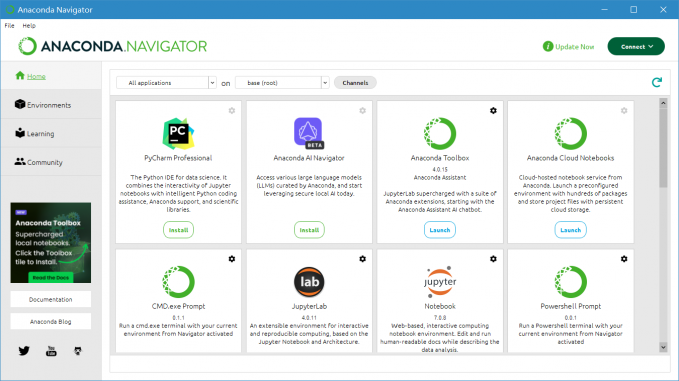Click Read the Docs on the Toolbox ad
Viewport: 679px width, 381px height.
pyautogui.click(x=51, y=278)
